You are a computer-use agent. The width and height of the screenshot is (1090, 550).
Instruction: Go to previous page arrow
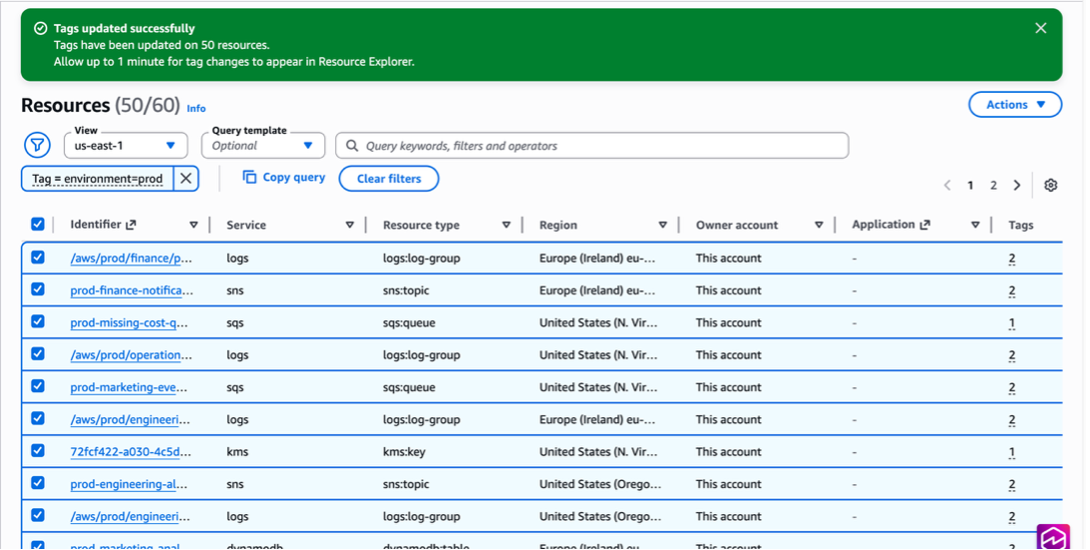click(x=947, y=185)
